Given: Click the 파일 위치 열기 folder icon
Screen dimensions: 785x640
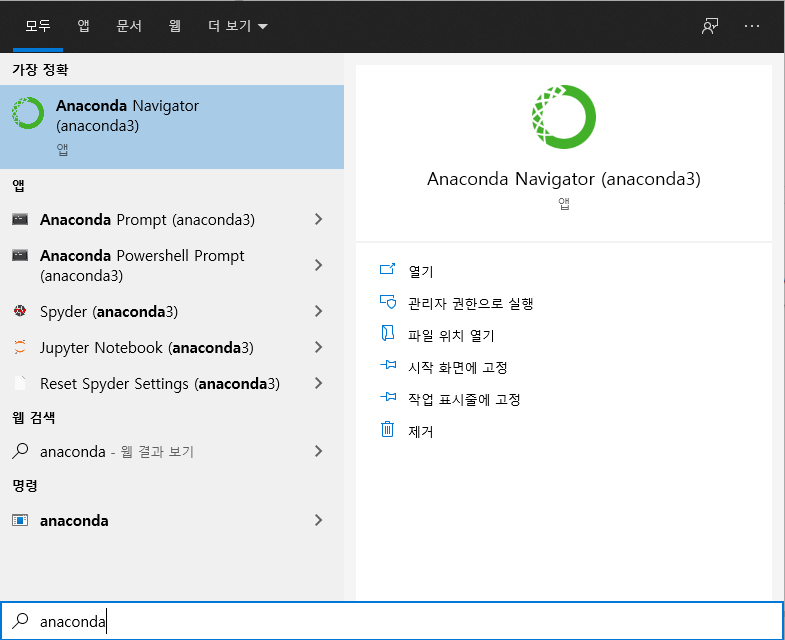Looking at the screenshot, I should point(387,334).
